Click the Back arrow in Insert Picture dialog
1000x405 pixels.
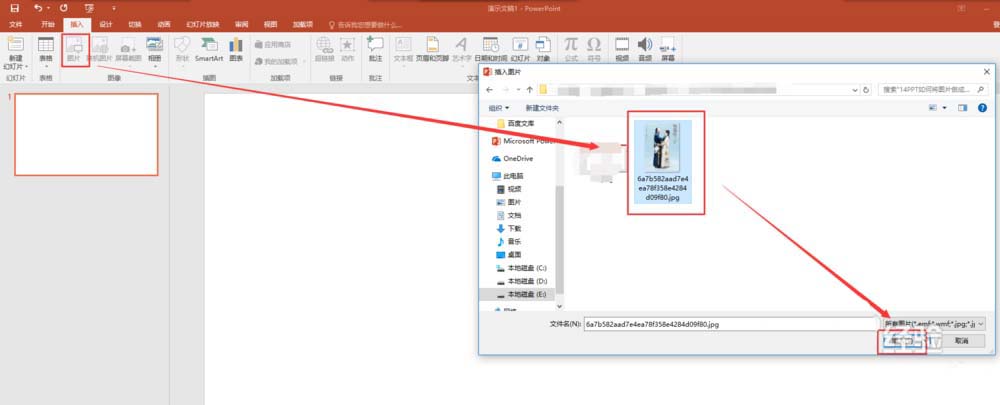[489, 90]
